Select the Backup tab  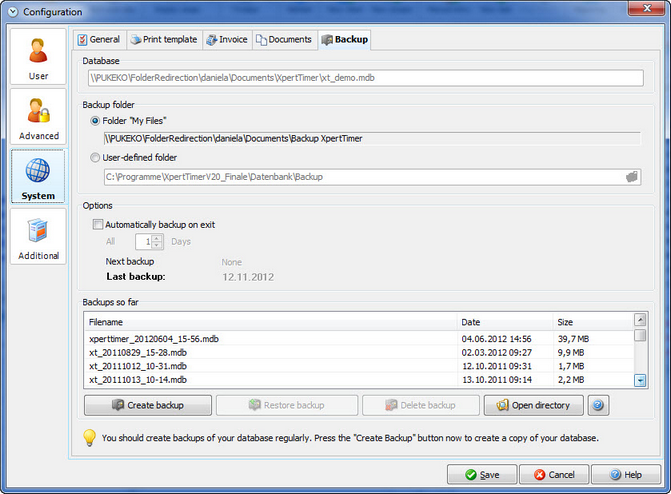344,40
